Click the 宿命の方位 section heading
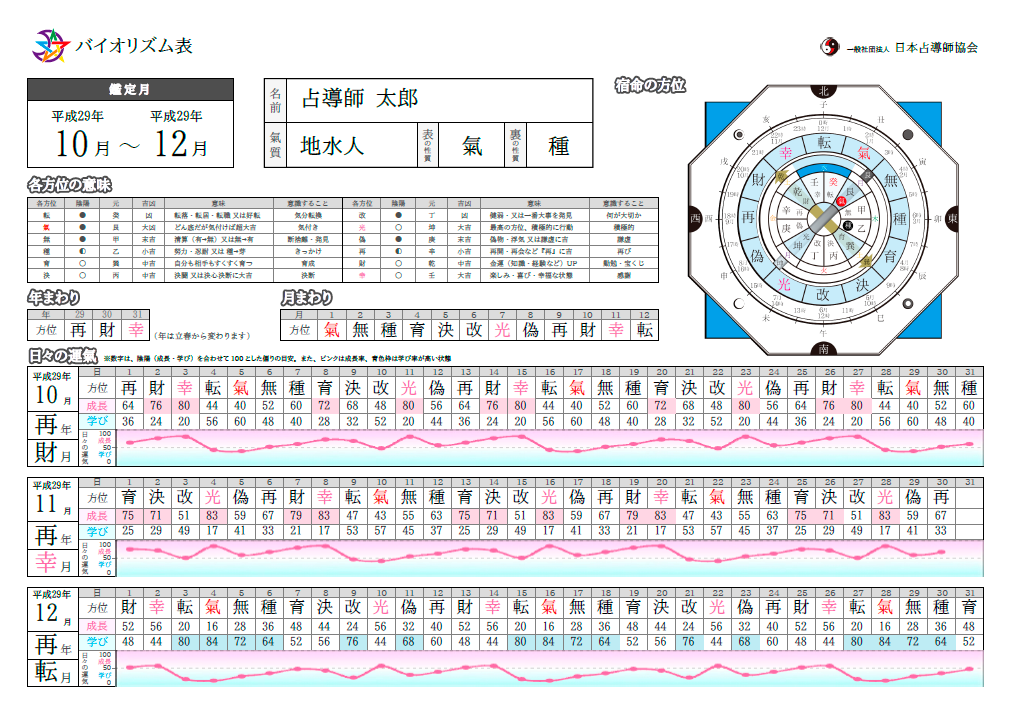Image resolution: width=1011 pixels, height=713 pixels. coord(650,87)
